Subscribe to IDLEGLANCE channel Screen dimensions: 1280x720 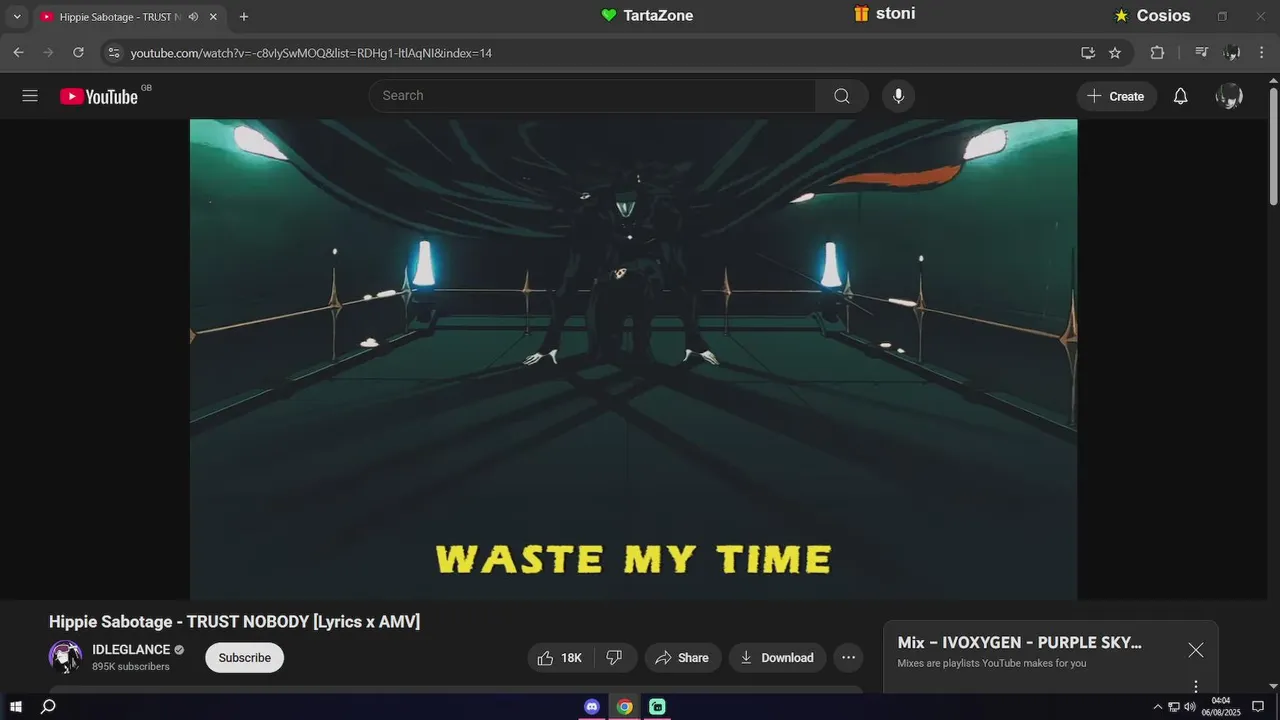point(245,658)
